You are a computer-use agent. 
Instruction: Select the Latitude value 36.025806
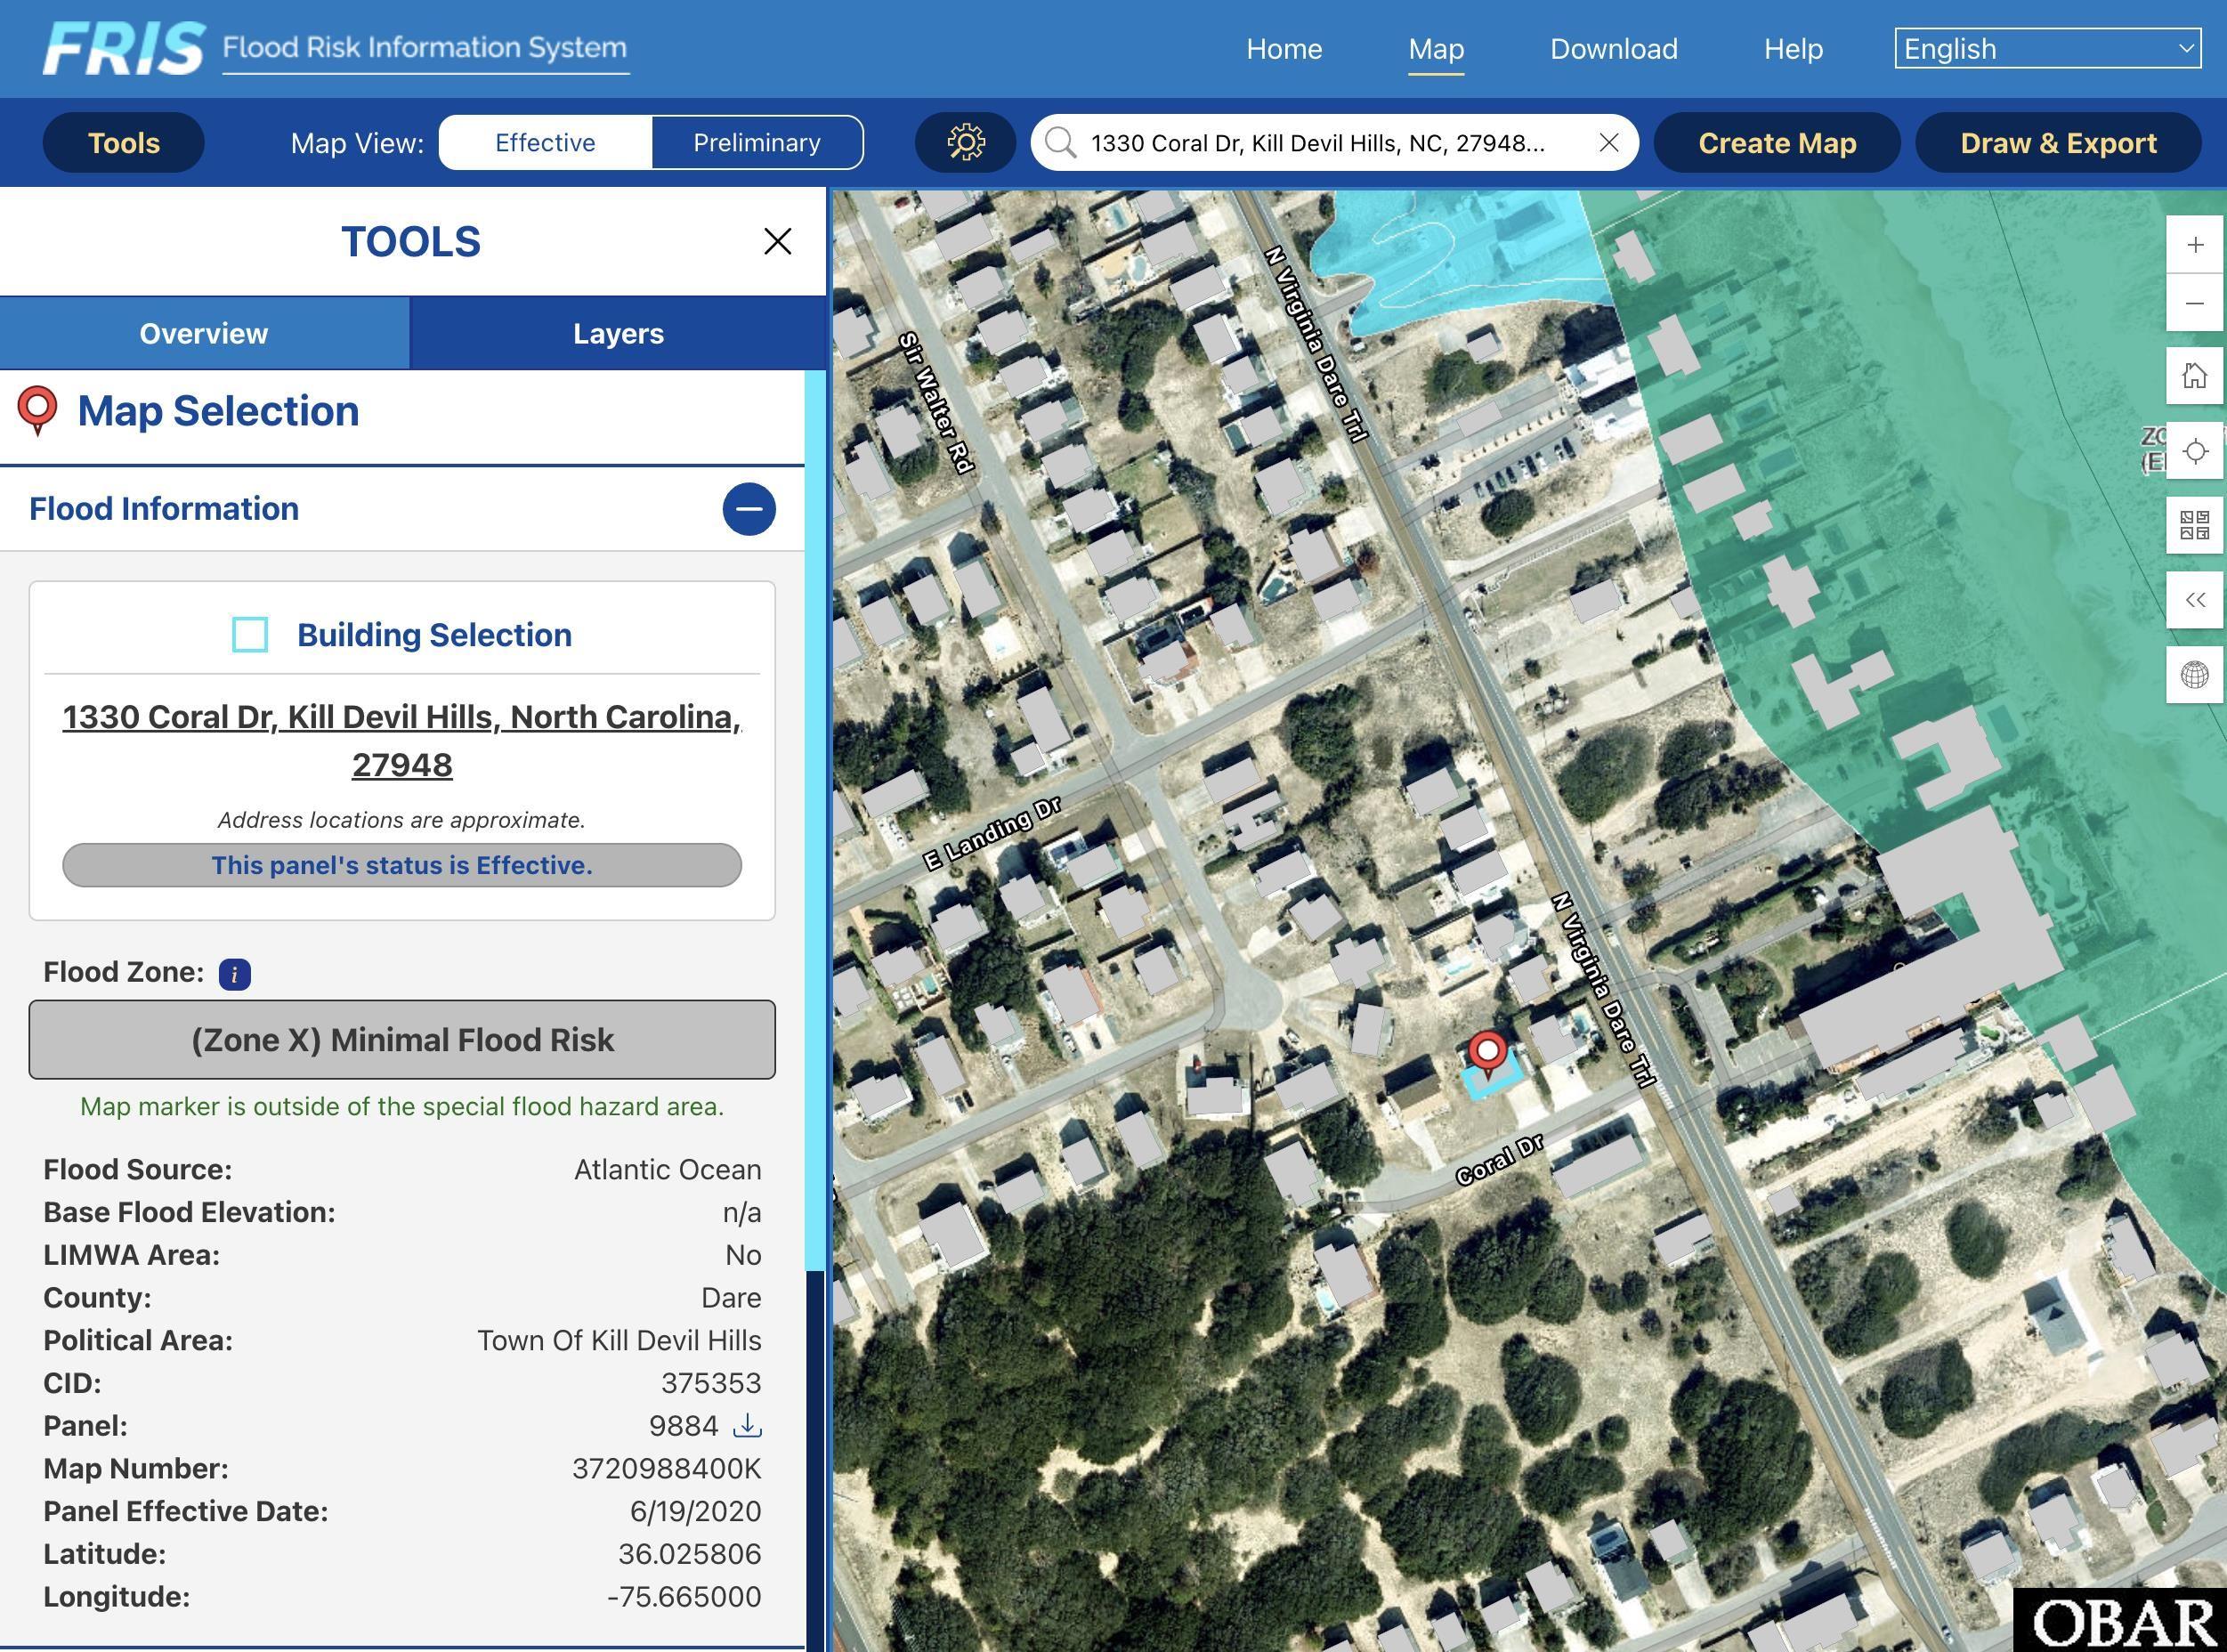point(689,1554)
